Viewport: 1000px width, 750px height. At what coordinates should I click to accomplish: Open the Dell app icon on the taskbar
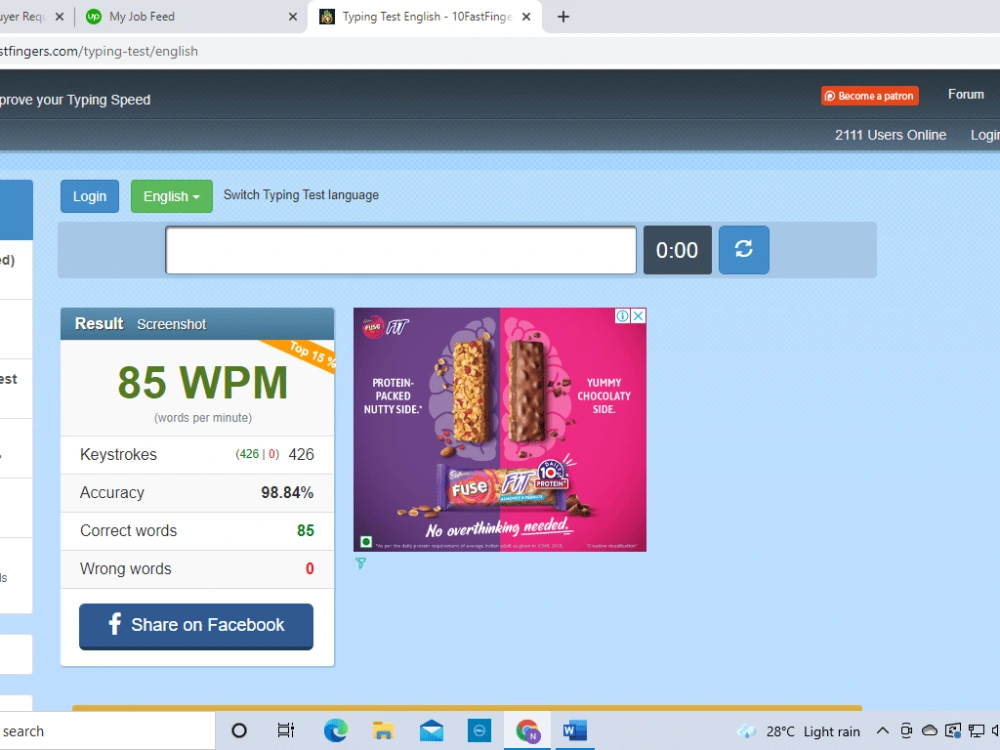pyautogui.click(x=479, y=730)
